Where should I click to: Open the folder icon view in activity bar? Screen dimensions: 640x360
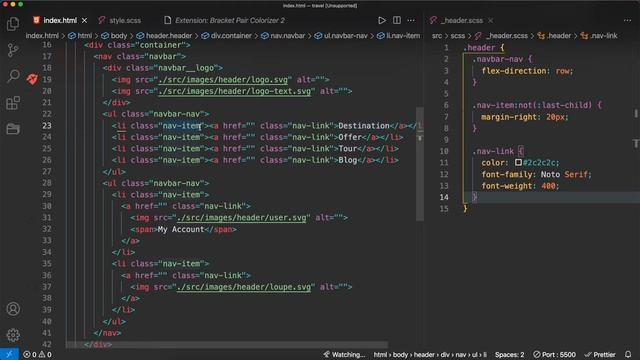click(13, 129)
